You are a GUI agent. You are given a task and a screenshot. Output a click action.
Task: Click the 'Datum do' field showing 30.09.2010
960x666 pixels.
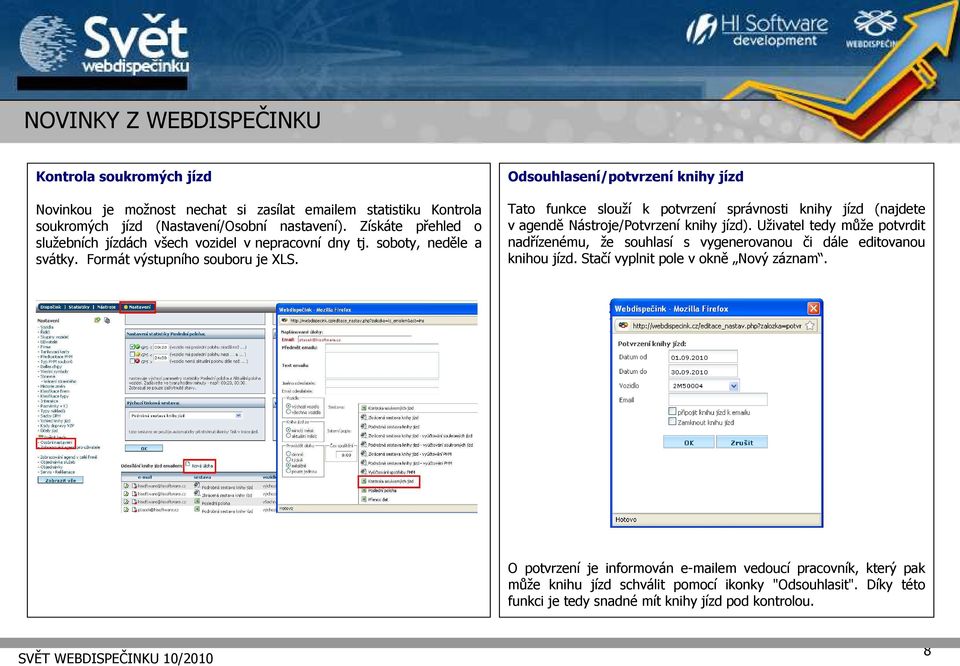tap(702, 371)
